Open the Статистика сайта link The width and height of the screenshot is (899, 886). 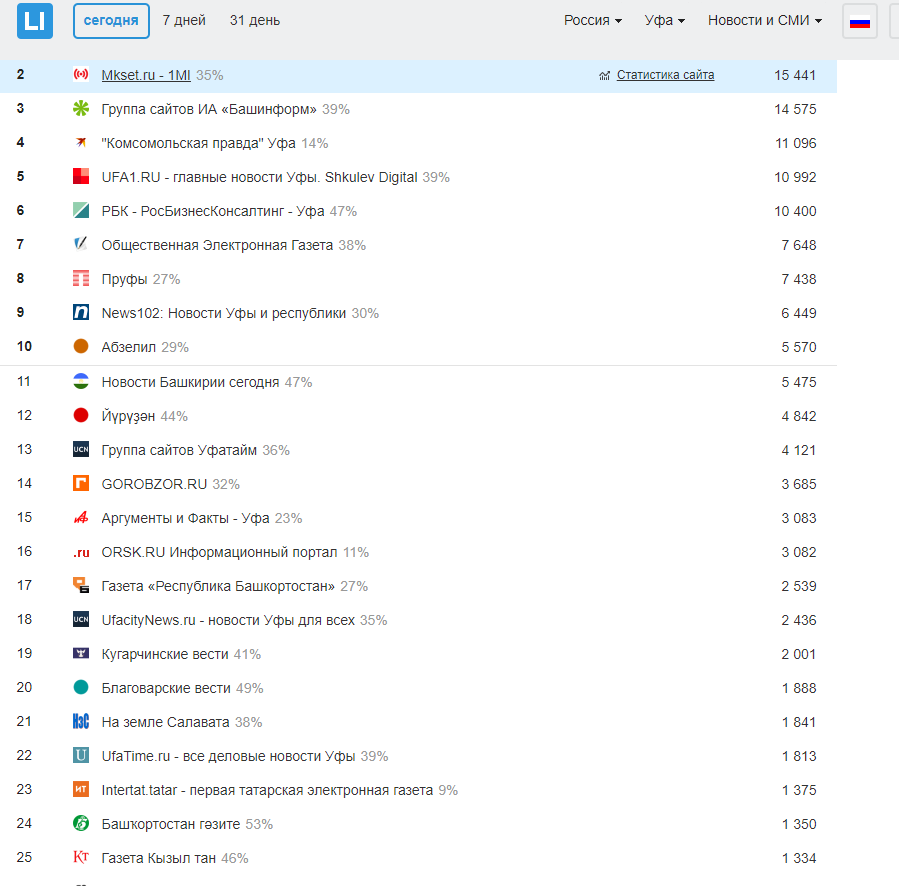(x=665, y=75)
